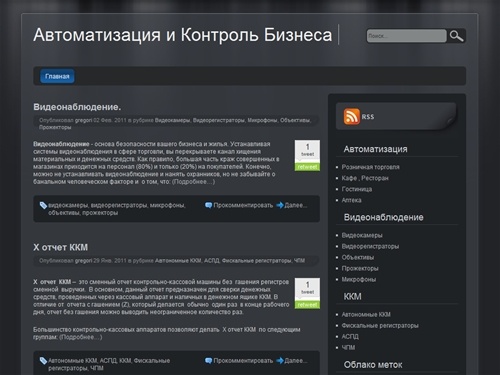Open rubric Автономные ККМ in second post meta

[x=178, y=261]
